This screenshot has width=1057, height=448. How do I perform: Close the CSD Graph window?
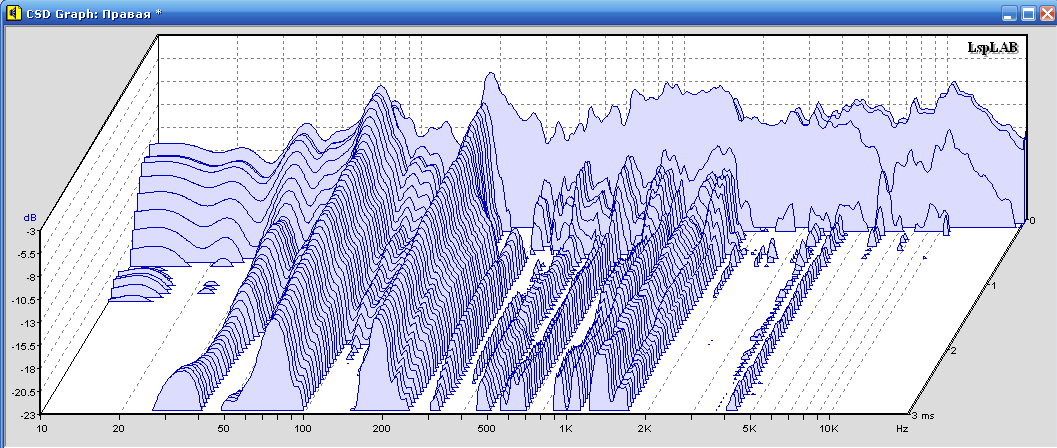[x=1046, y=13]
